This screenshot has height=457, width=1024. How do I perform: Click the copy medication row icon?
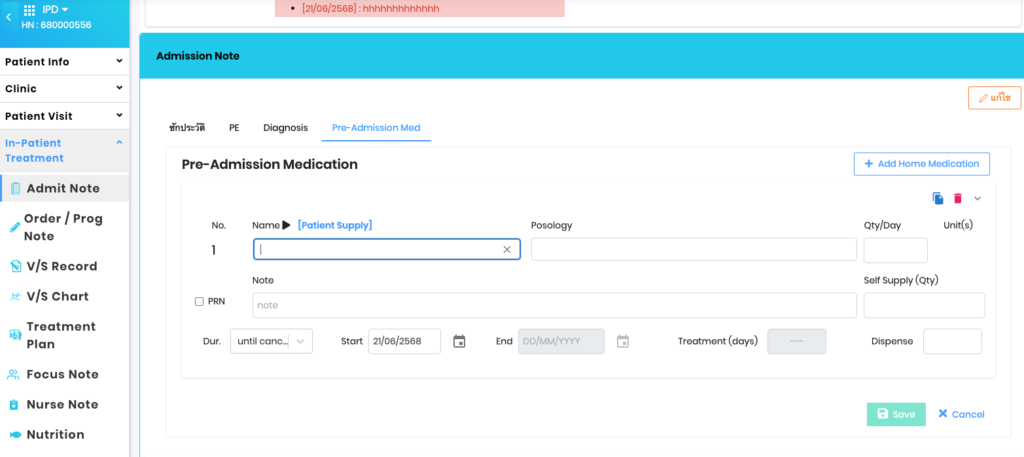coord(938,199)
